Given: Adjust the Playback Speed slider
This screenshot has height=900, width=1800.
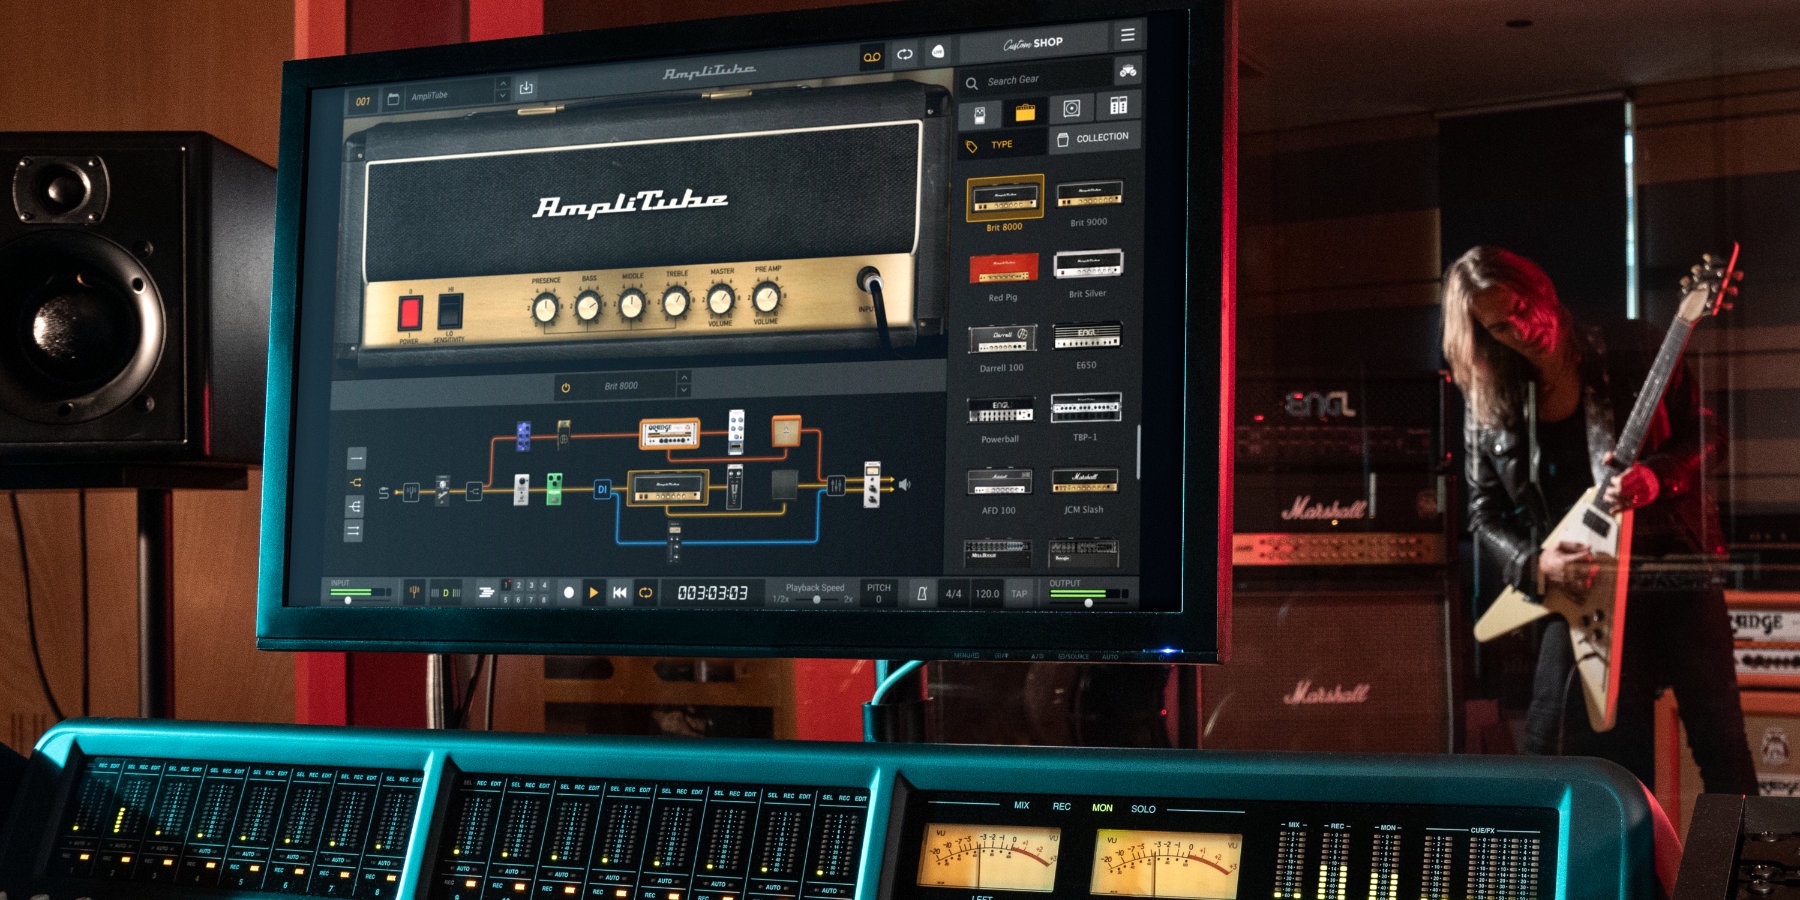Looking at the screenshot, I should pyautogui.click(x=816, y=599).
